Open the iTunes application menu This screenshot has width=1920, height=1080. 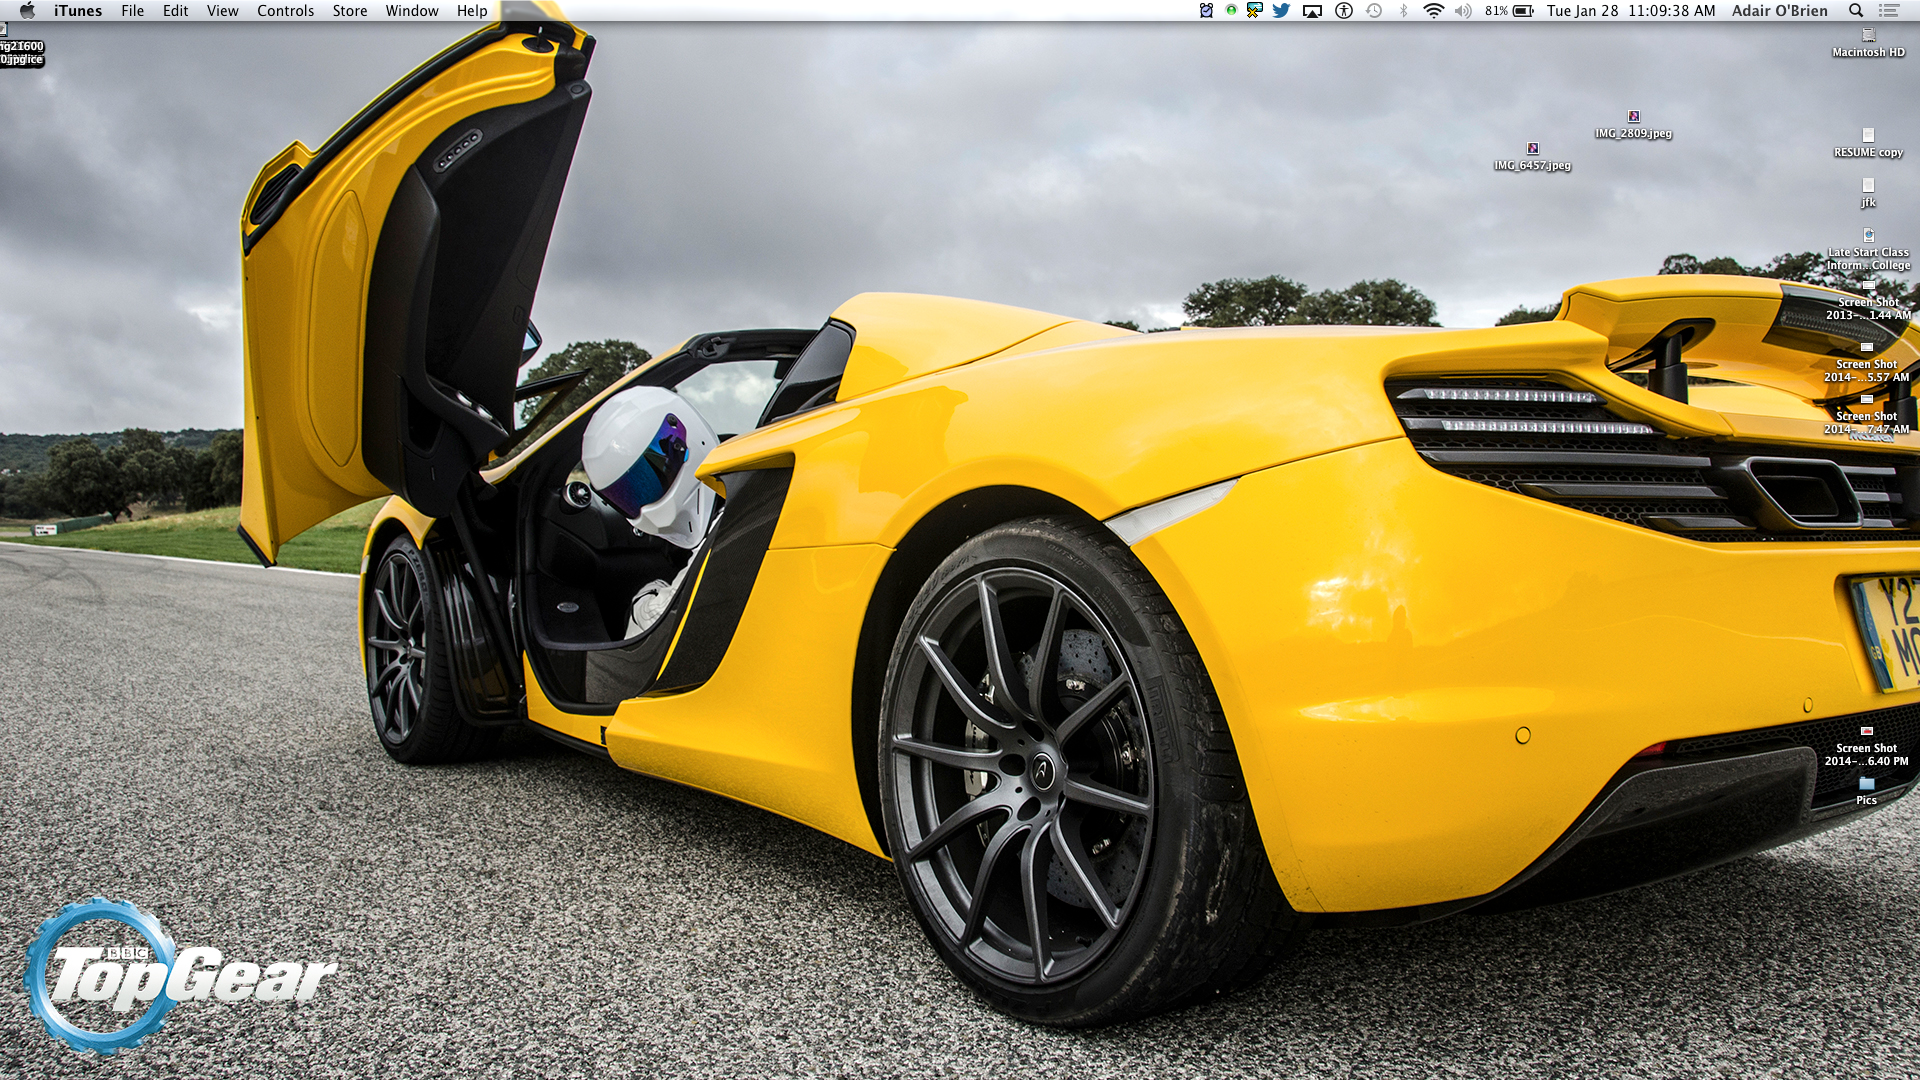[78, 10]
